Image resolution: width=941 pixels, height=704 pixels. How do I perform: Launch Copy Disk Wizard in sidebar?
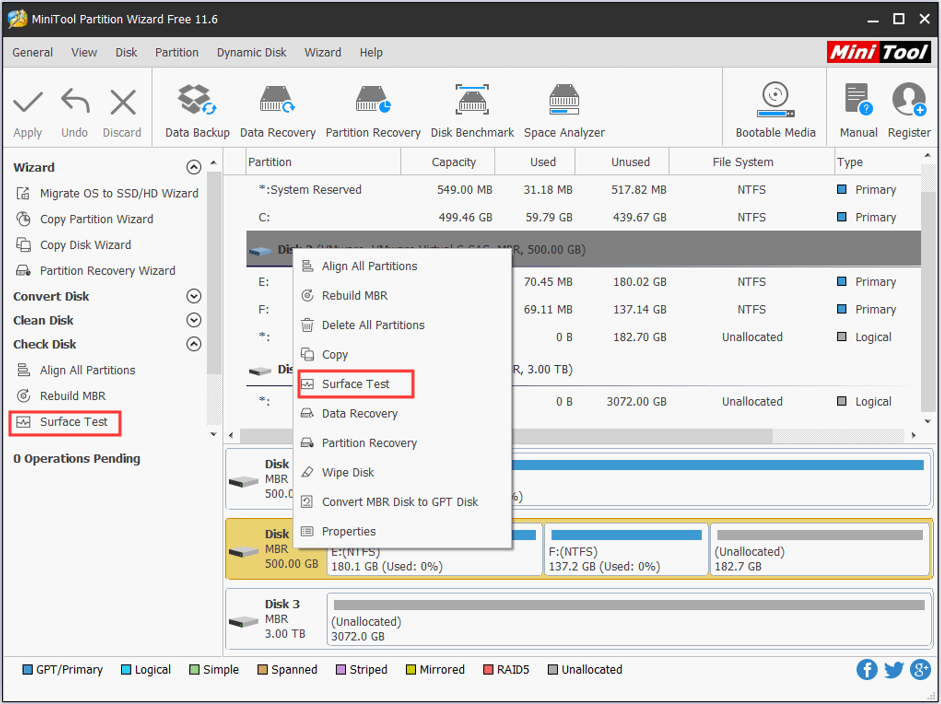(74, 245)
